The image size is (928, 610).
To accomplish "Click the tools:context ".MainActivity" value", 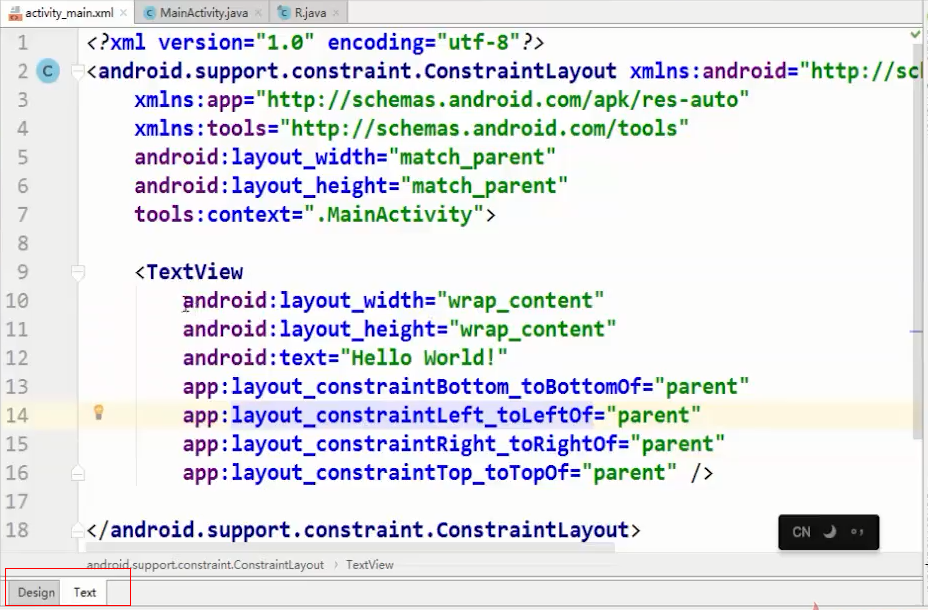I will click(394, 214).
